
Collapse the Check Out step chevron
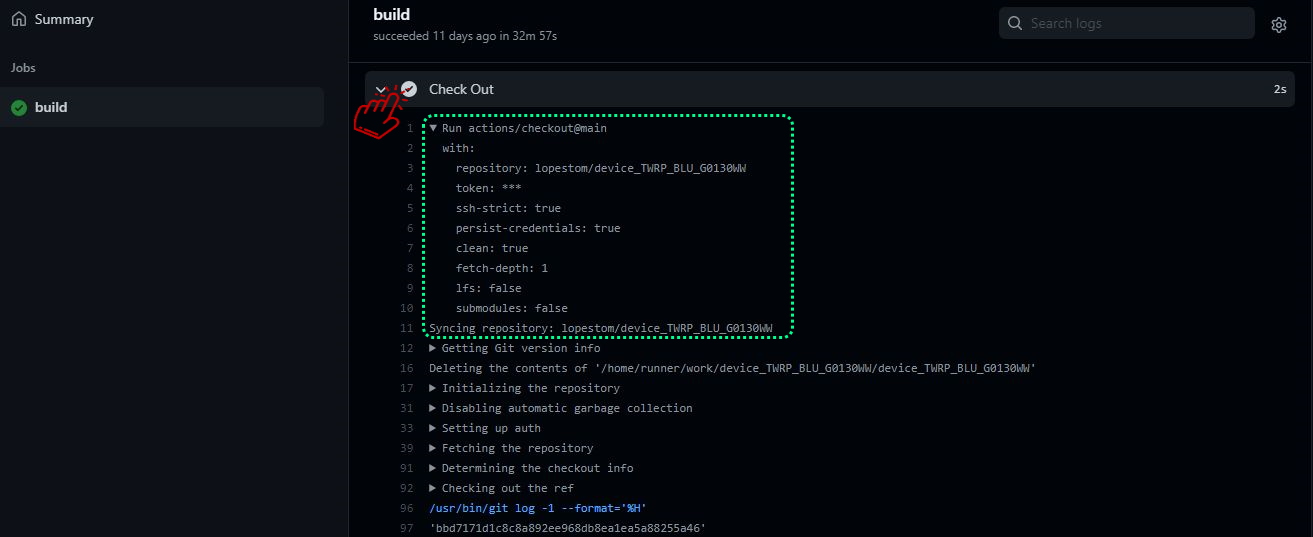click(381, 89)
